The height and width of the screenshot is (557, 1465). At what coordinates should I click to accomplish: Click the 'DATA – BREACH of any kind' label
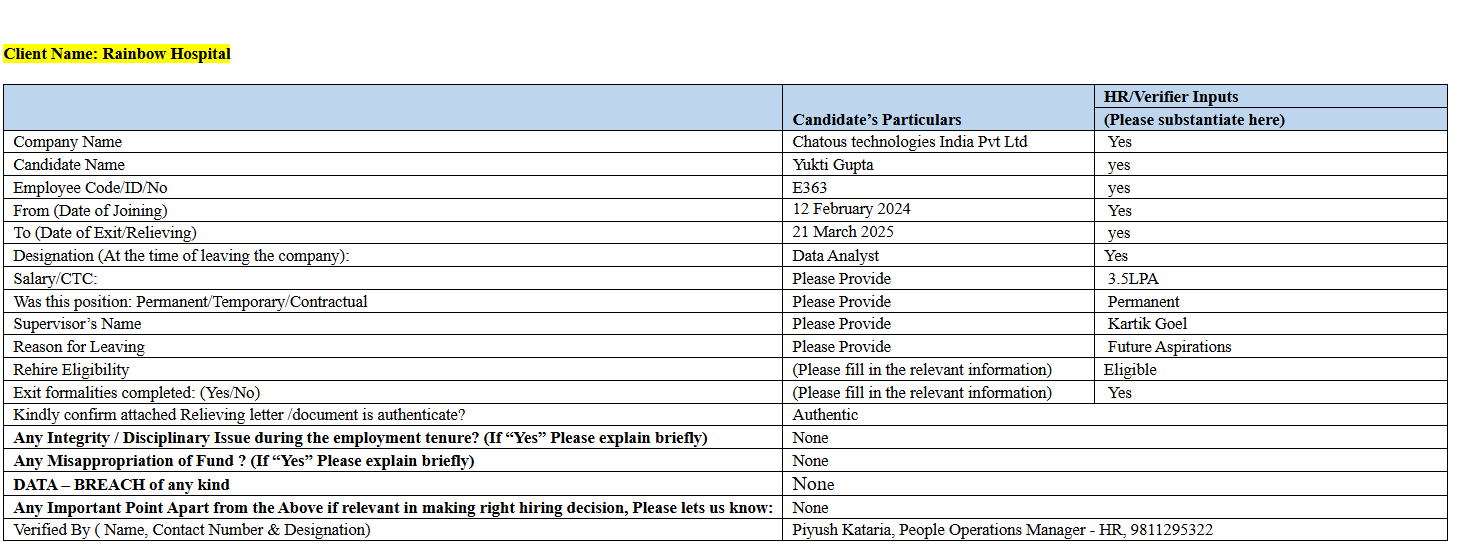tap(121, 485)
